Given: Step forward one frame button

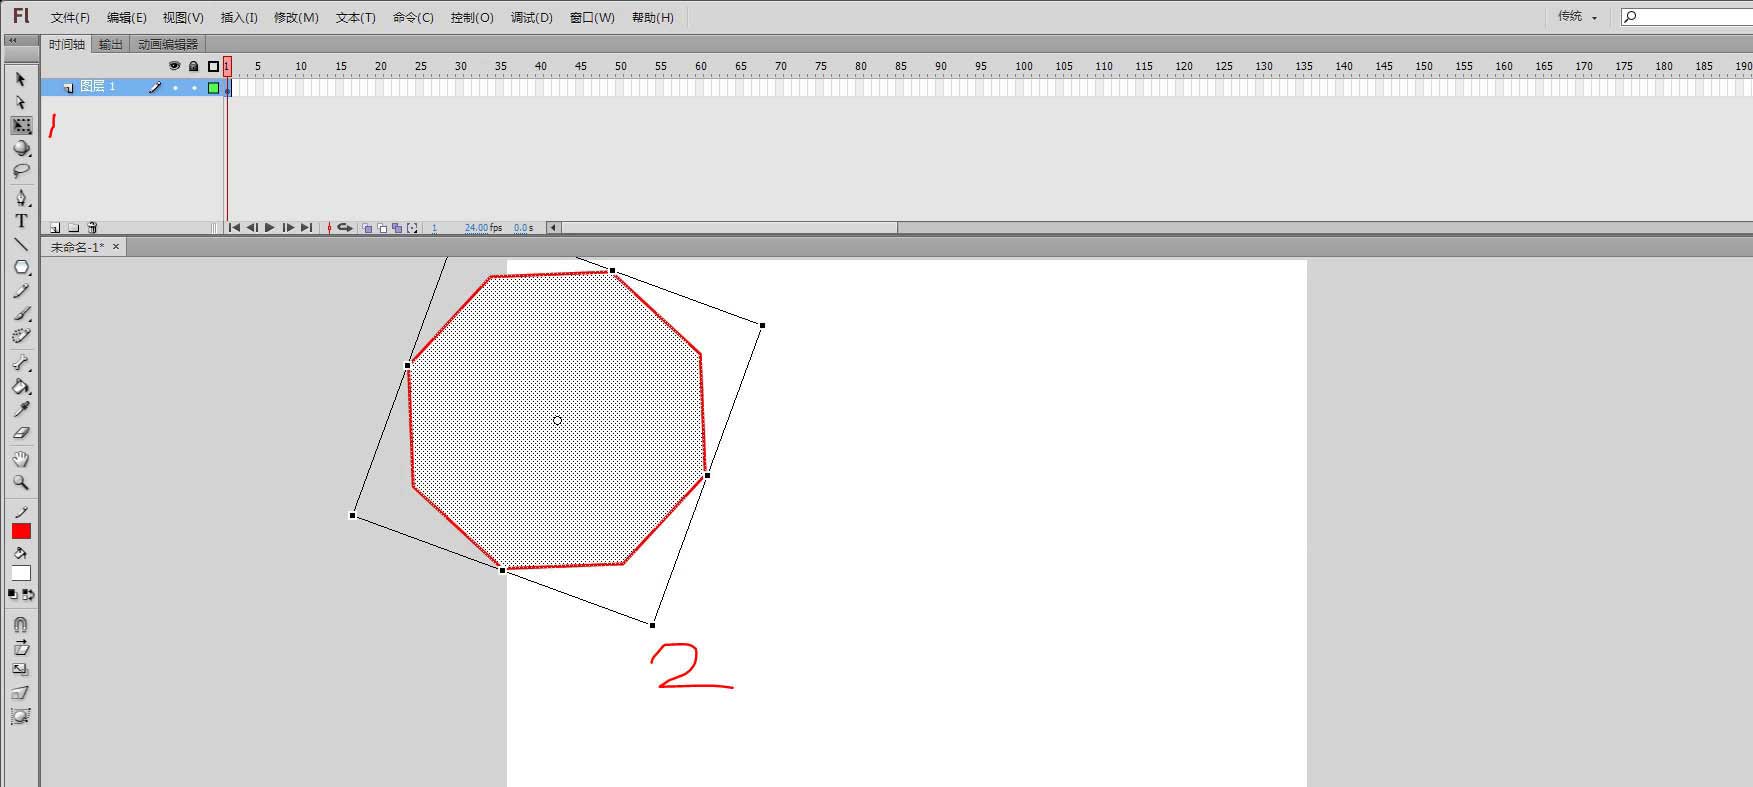Looking at the screenshot, I should click(x=288, y=228).
